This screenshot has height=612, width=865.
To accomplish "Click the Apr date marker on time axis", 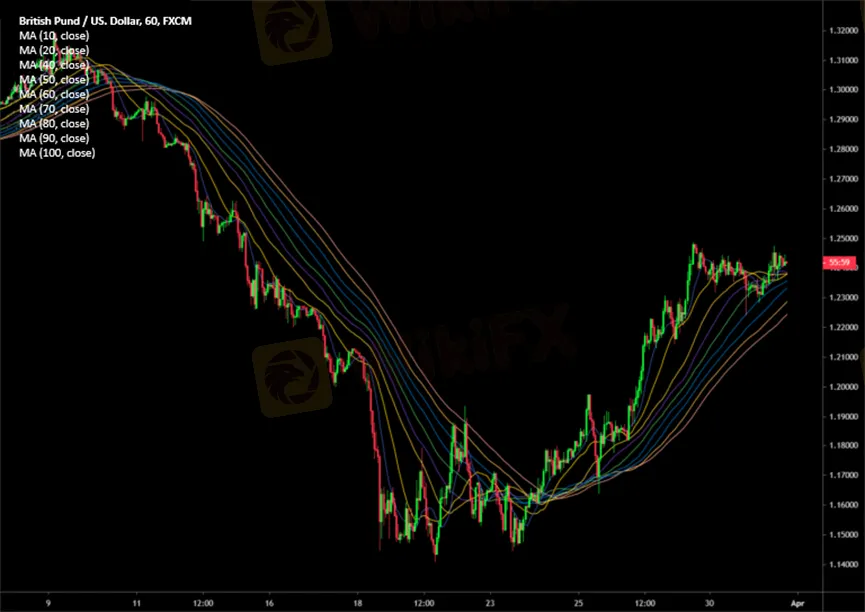I will tap(798, 603).
